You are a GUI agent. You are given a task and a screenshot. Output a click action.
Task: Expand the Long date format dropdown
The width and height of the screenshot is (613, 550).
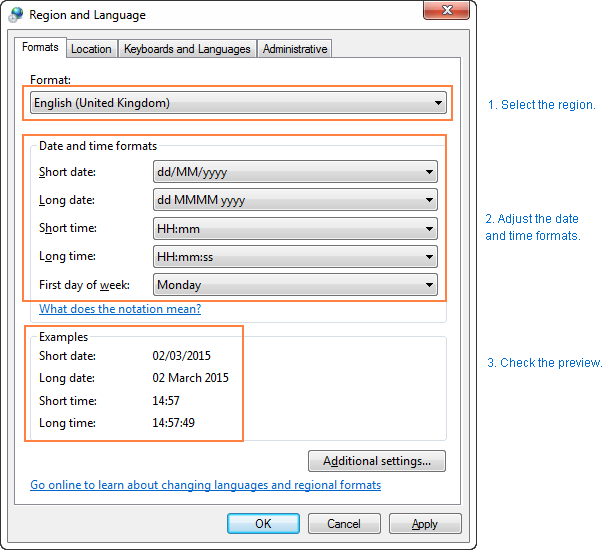(296, 200)
